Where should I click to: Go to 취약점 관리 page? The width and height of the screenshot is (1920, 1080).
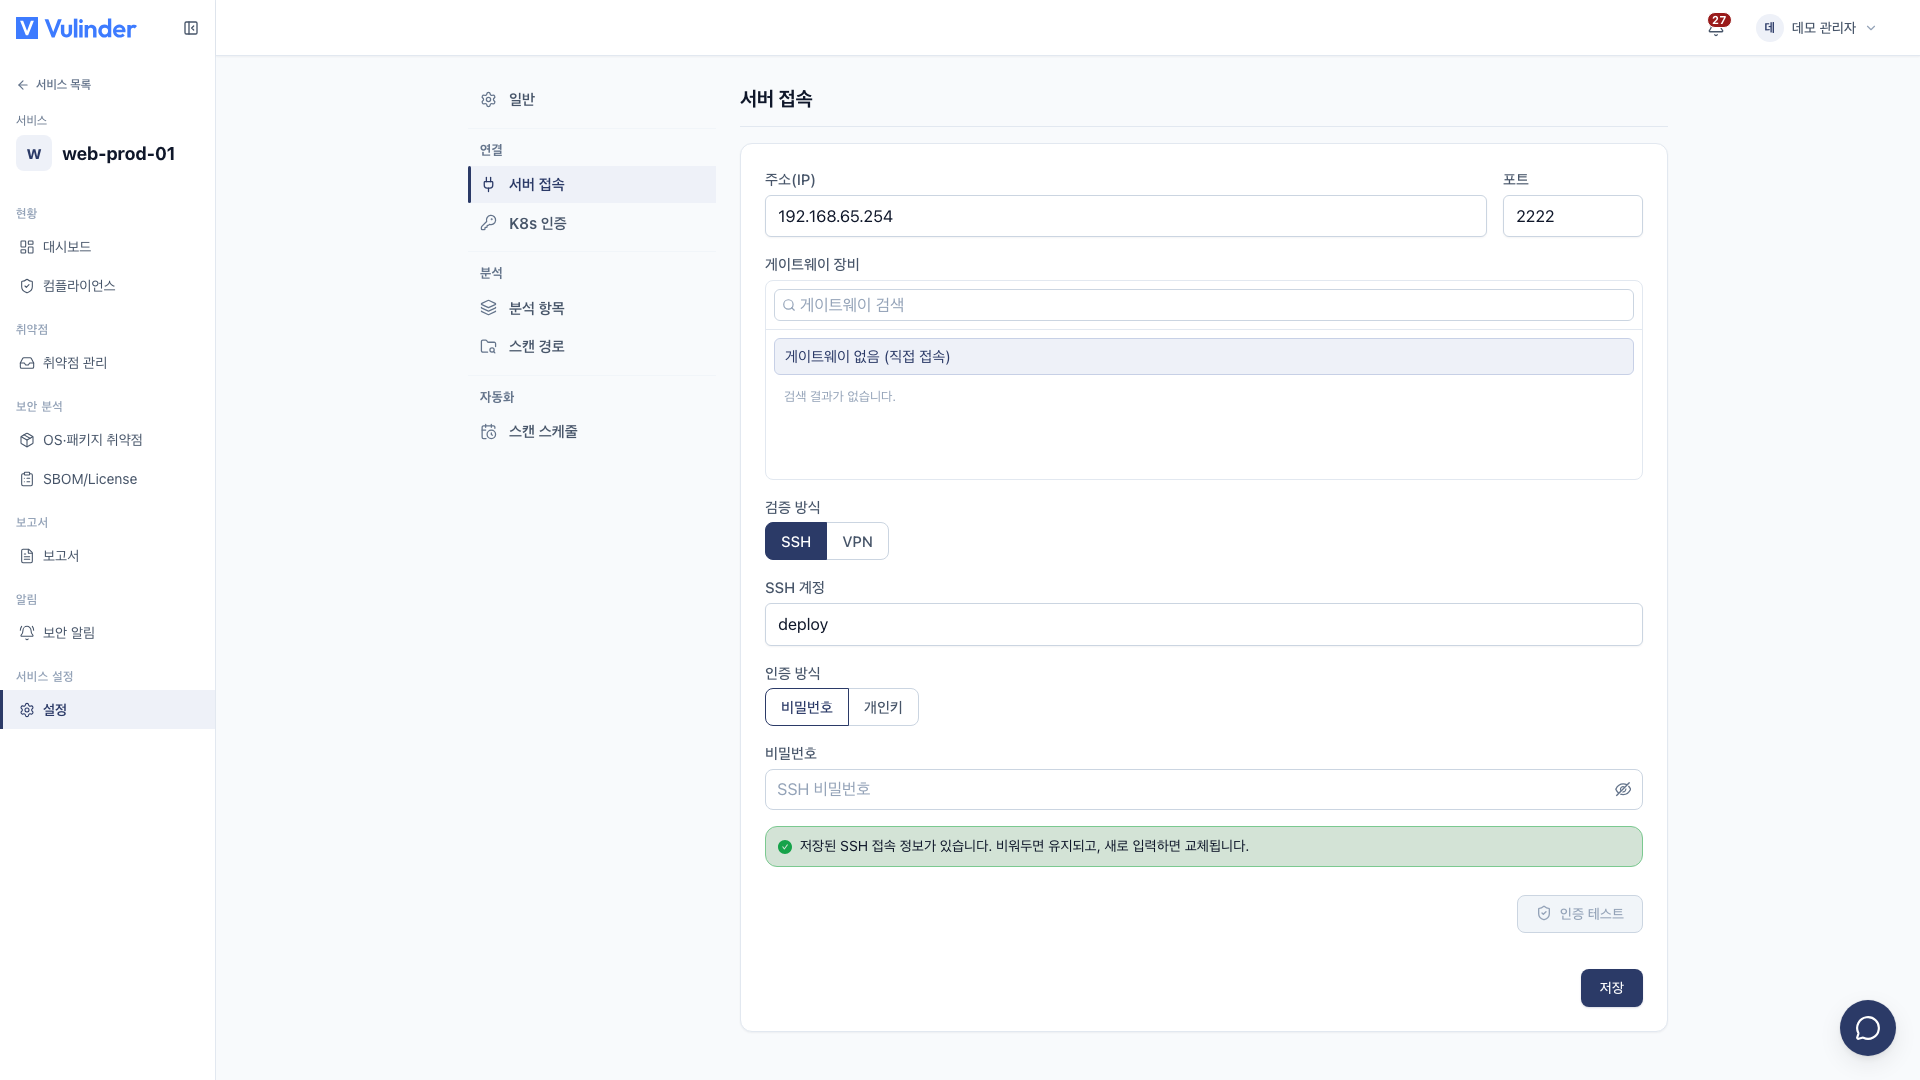point(107,363)
